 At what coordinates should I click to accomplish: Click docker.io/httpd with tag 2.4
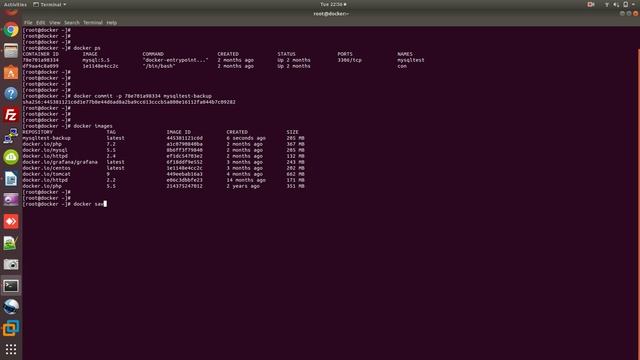[45, 156]
